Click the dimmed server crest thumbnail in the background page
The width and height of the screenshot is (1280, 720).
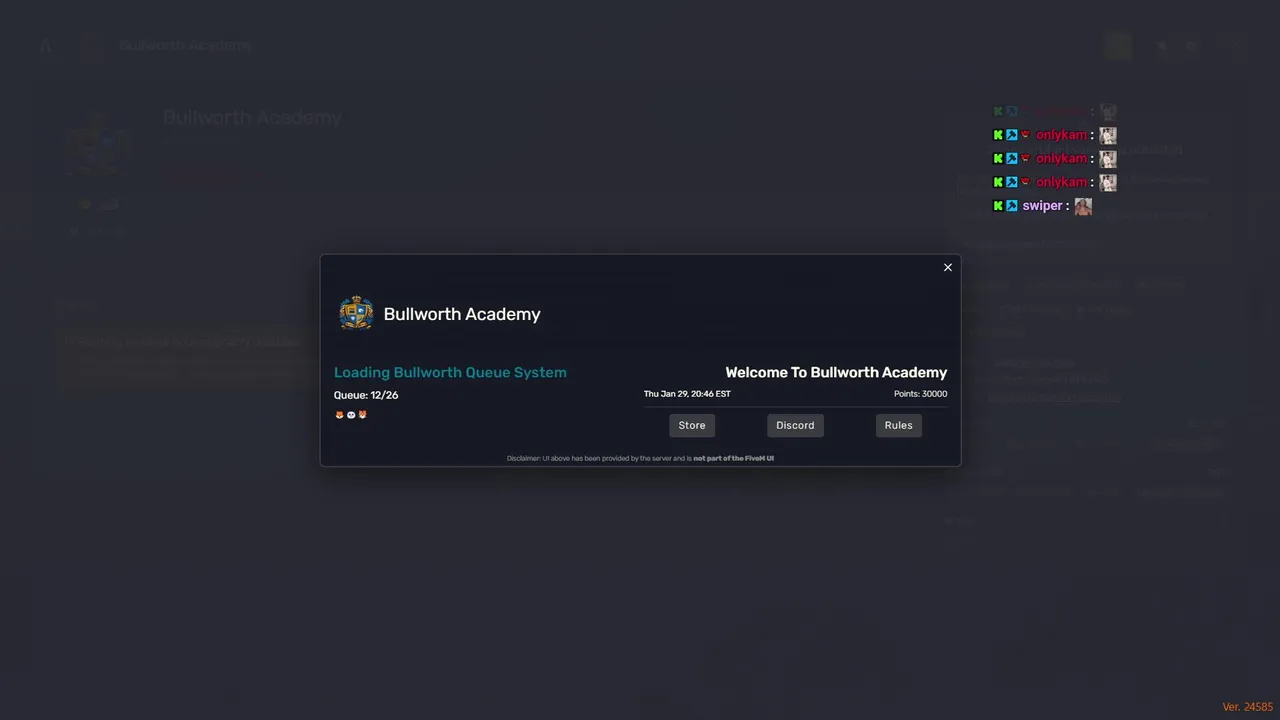tap(99, 145)
